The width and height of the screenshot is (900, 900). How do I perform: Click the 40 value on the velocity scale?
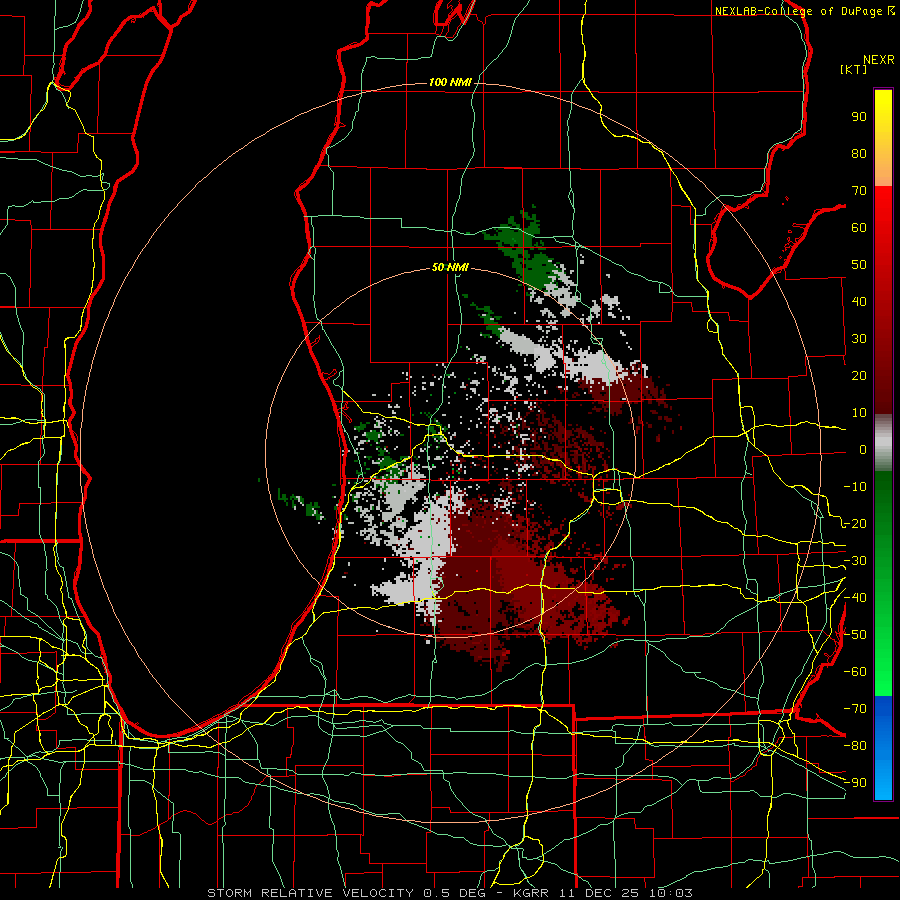tap(859, 301)
